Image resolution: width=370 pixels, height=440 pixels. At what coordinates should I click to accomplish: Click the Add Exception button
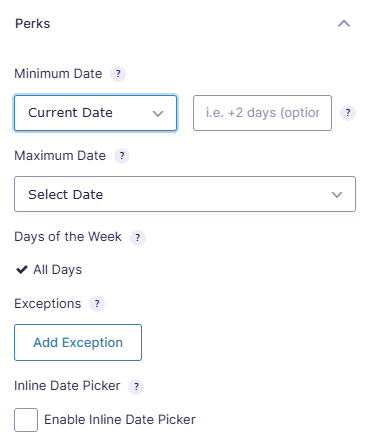pyautogui.click(x=78, y=342)
